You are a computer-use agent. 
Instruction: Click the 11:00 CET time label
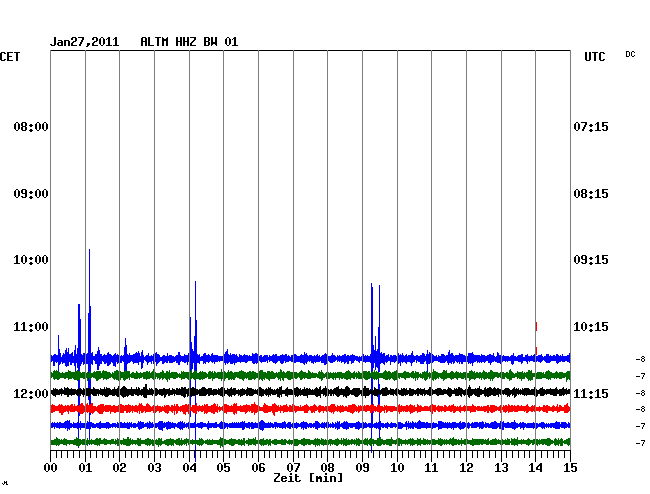pos(31,327)
